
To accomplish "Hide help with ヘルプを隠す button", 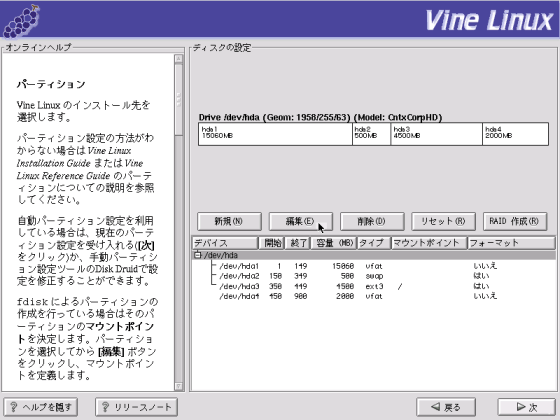I will pos(41,407).
